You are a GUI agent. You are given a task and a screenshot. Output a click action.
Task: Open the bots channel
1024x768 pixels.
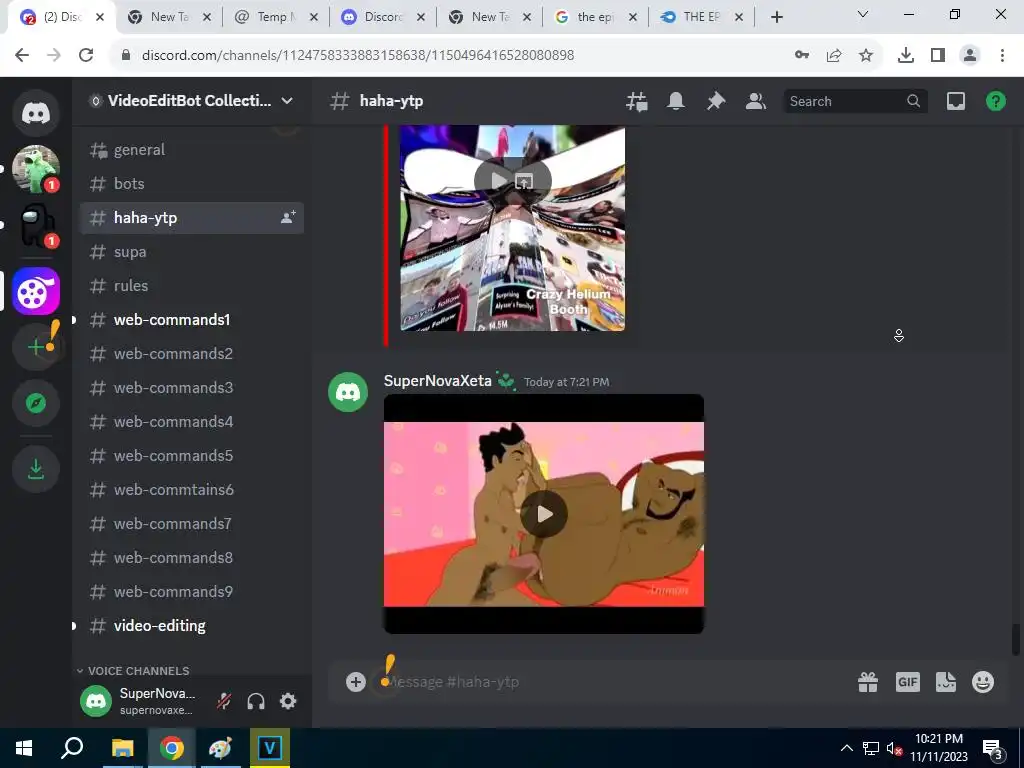(191, 184)
